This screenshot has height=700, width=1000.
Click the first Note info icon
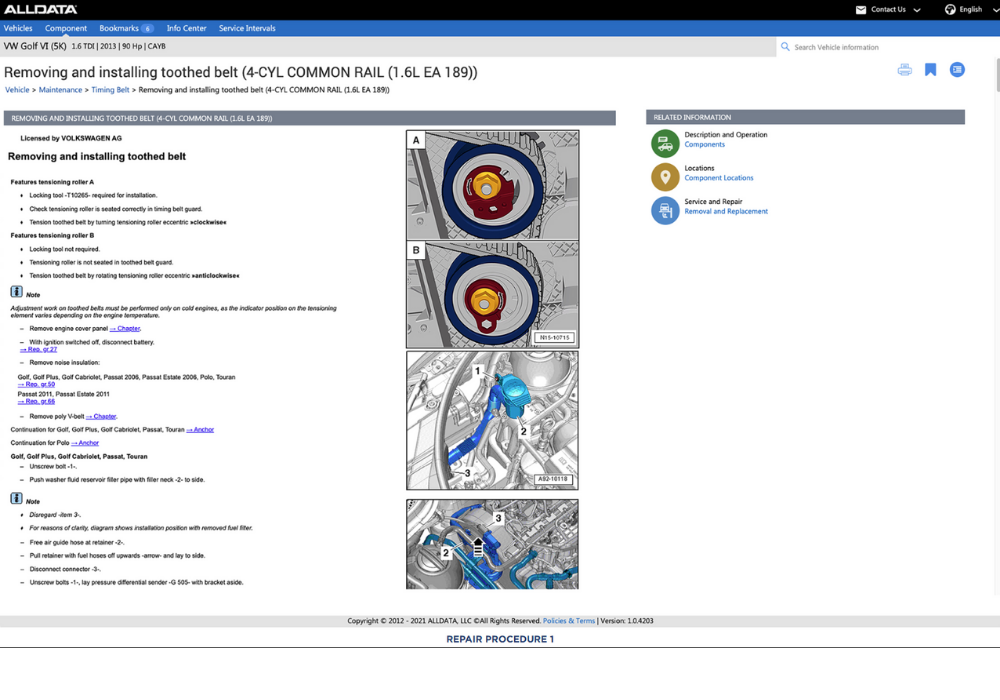[x=17, y=292]
